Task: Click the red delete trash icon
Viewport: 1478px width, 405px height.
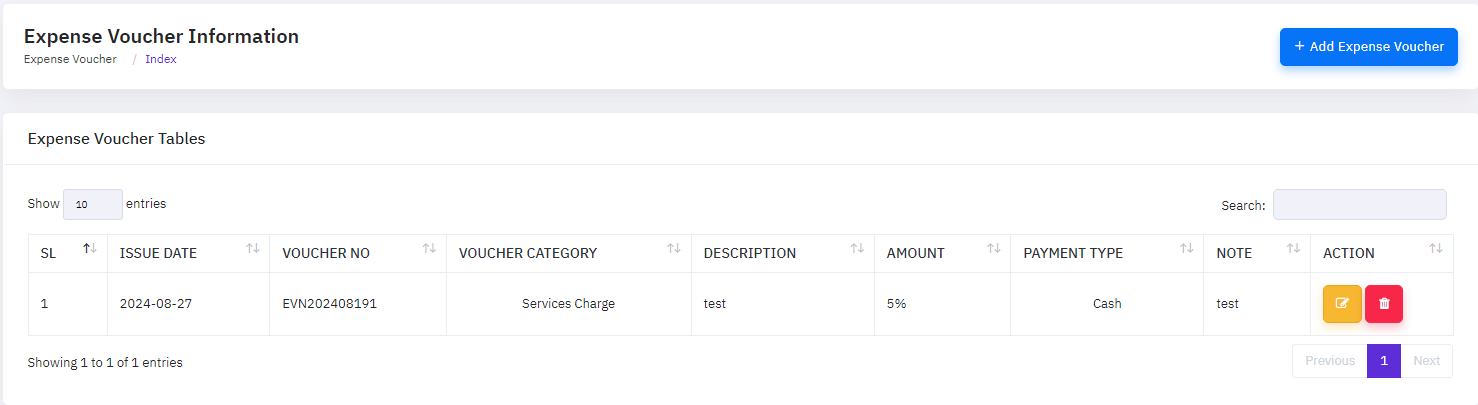Action: click(1384, 304)
